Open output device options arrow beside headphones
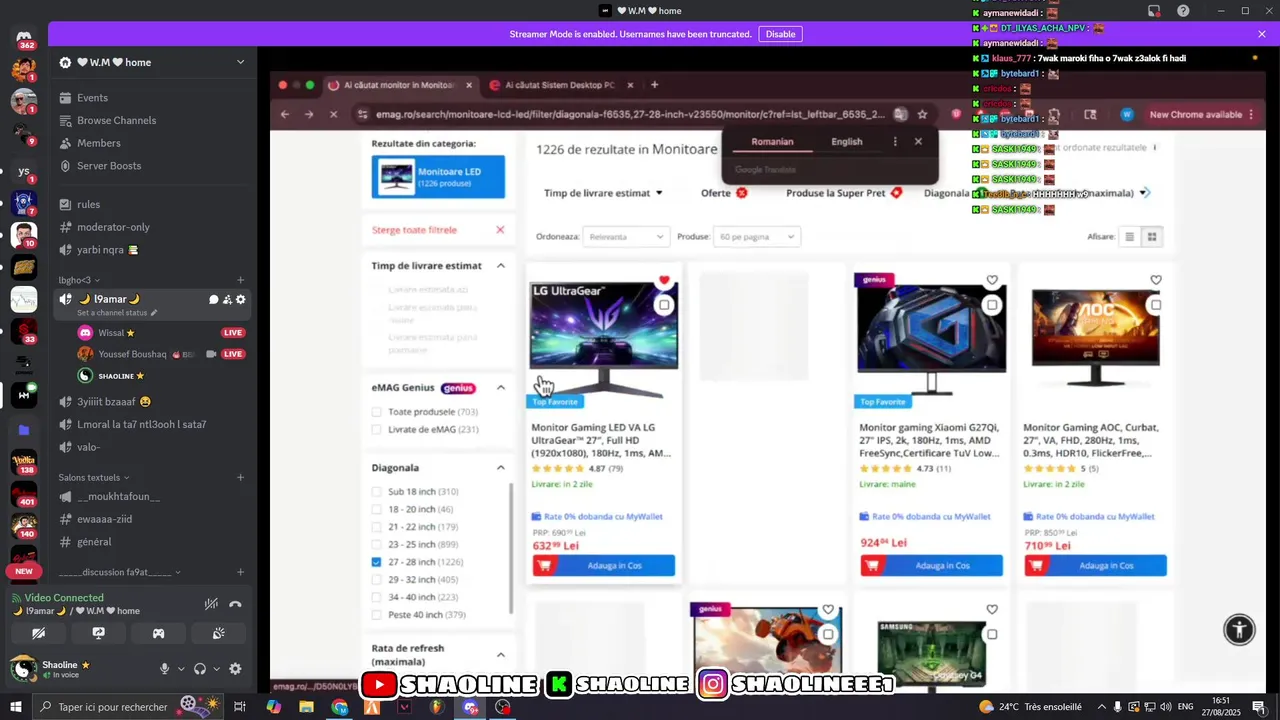The image size is (1280, 720). (216, 669)
